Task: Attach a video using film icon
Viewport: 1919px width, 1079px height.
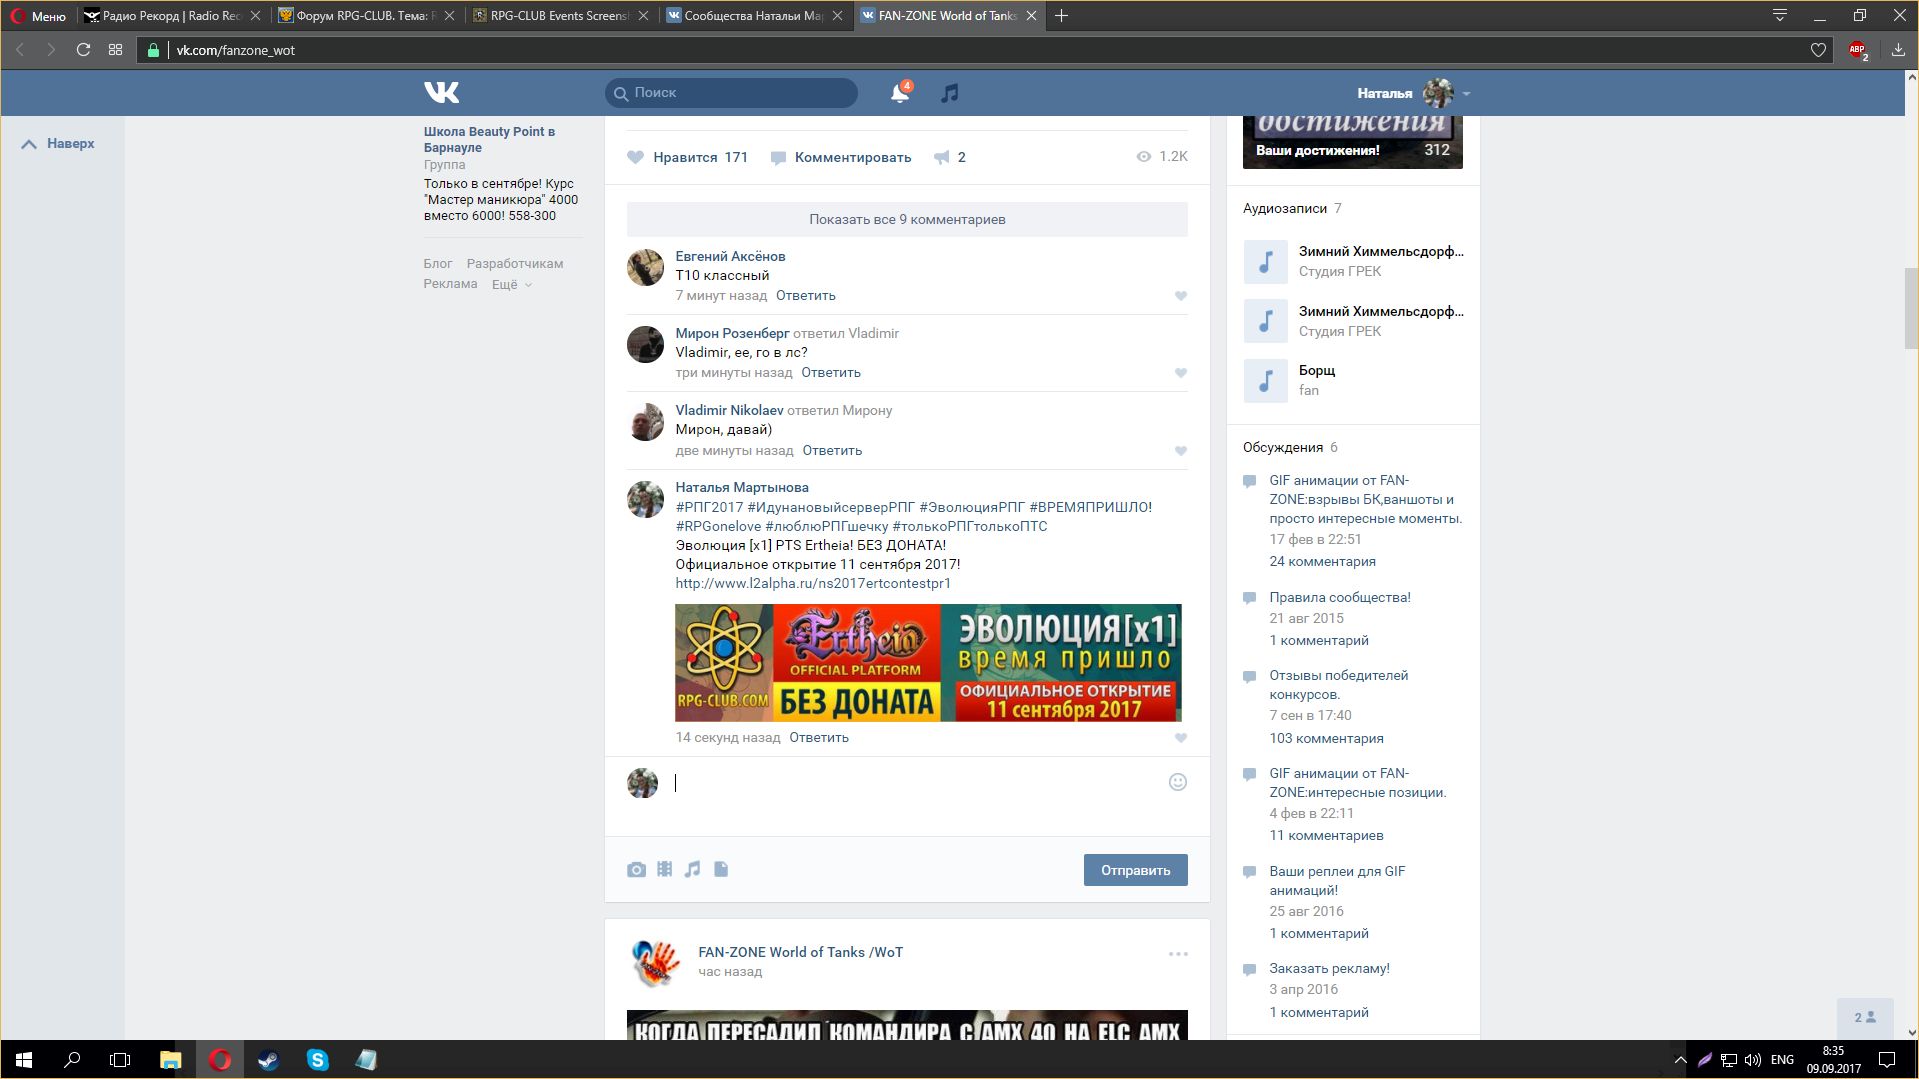Action: coord(664,869)
